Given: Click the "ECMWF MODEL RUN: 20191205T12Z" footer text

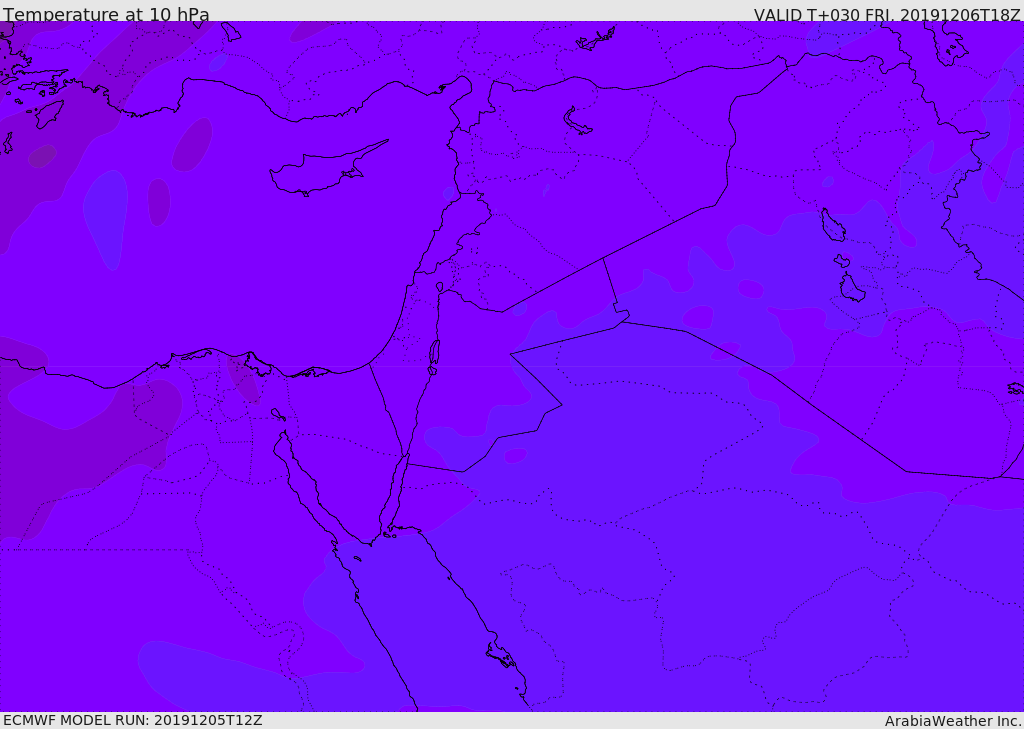Looking at the screenshot, I should click(x=133, y=721).
